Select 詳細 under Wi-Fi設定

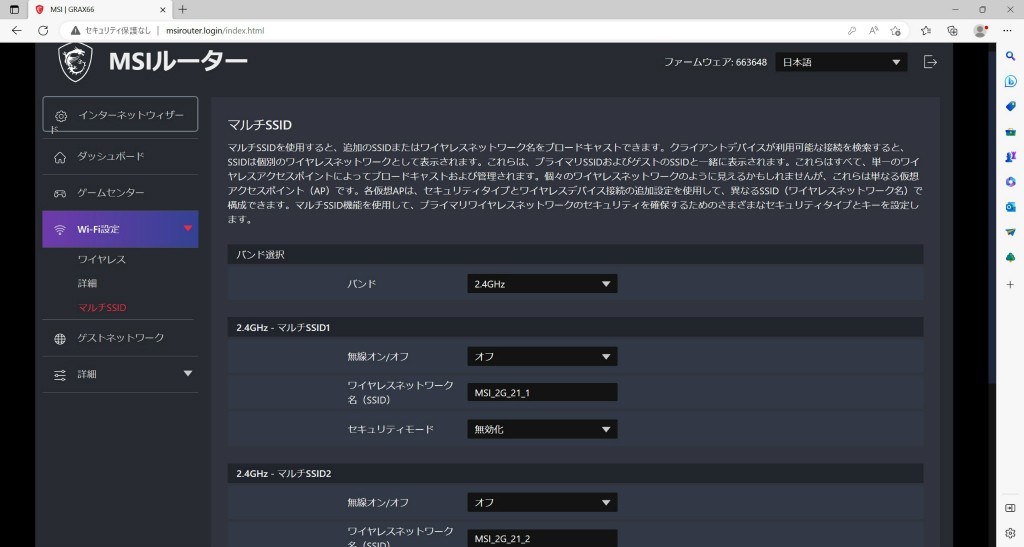click(x=87, y=283)
